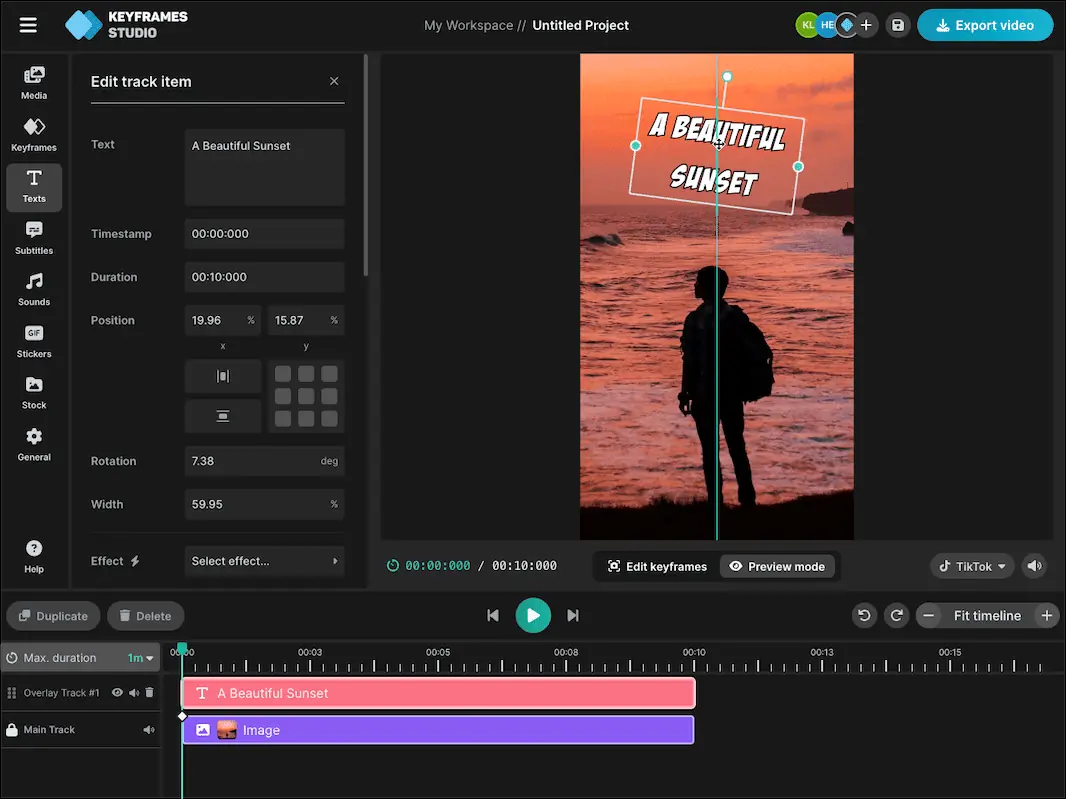The height and width of the screenshot is (799, 1066).
Task: Open the General settings panel
Action: pos(34,444)
